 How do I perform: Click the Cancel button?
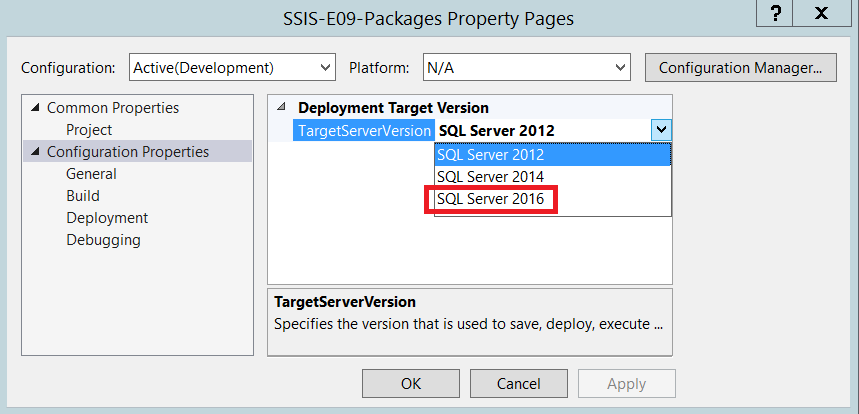click(519, 383)
